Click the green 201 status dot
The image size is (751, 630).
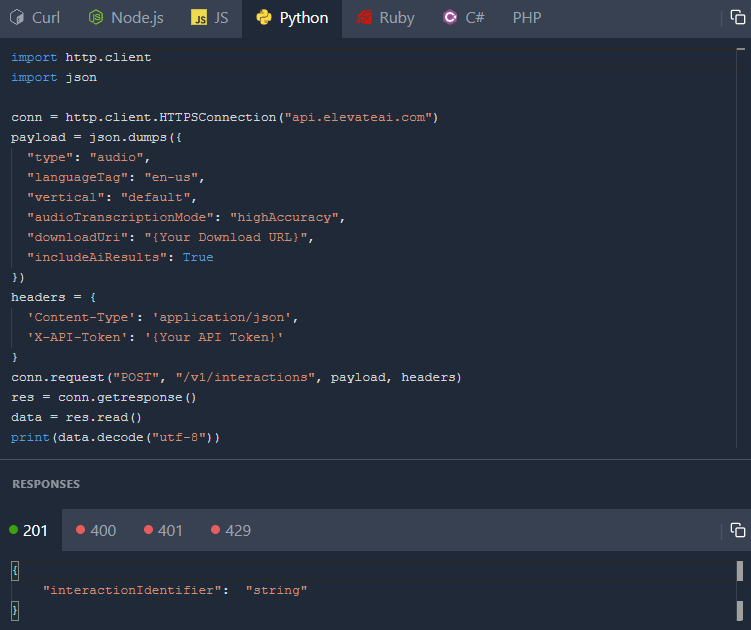point(13,529)
